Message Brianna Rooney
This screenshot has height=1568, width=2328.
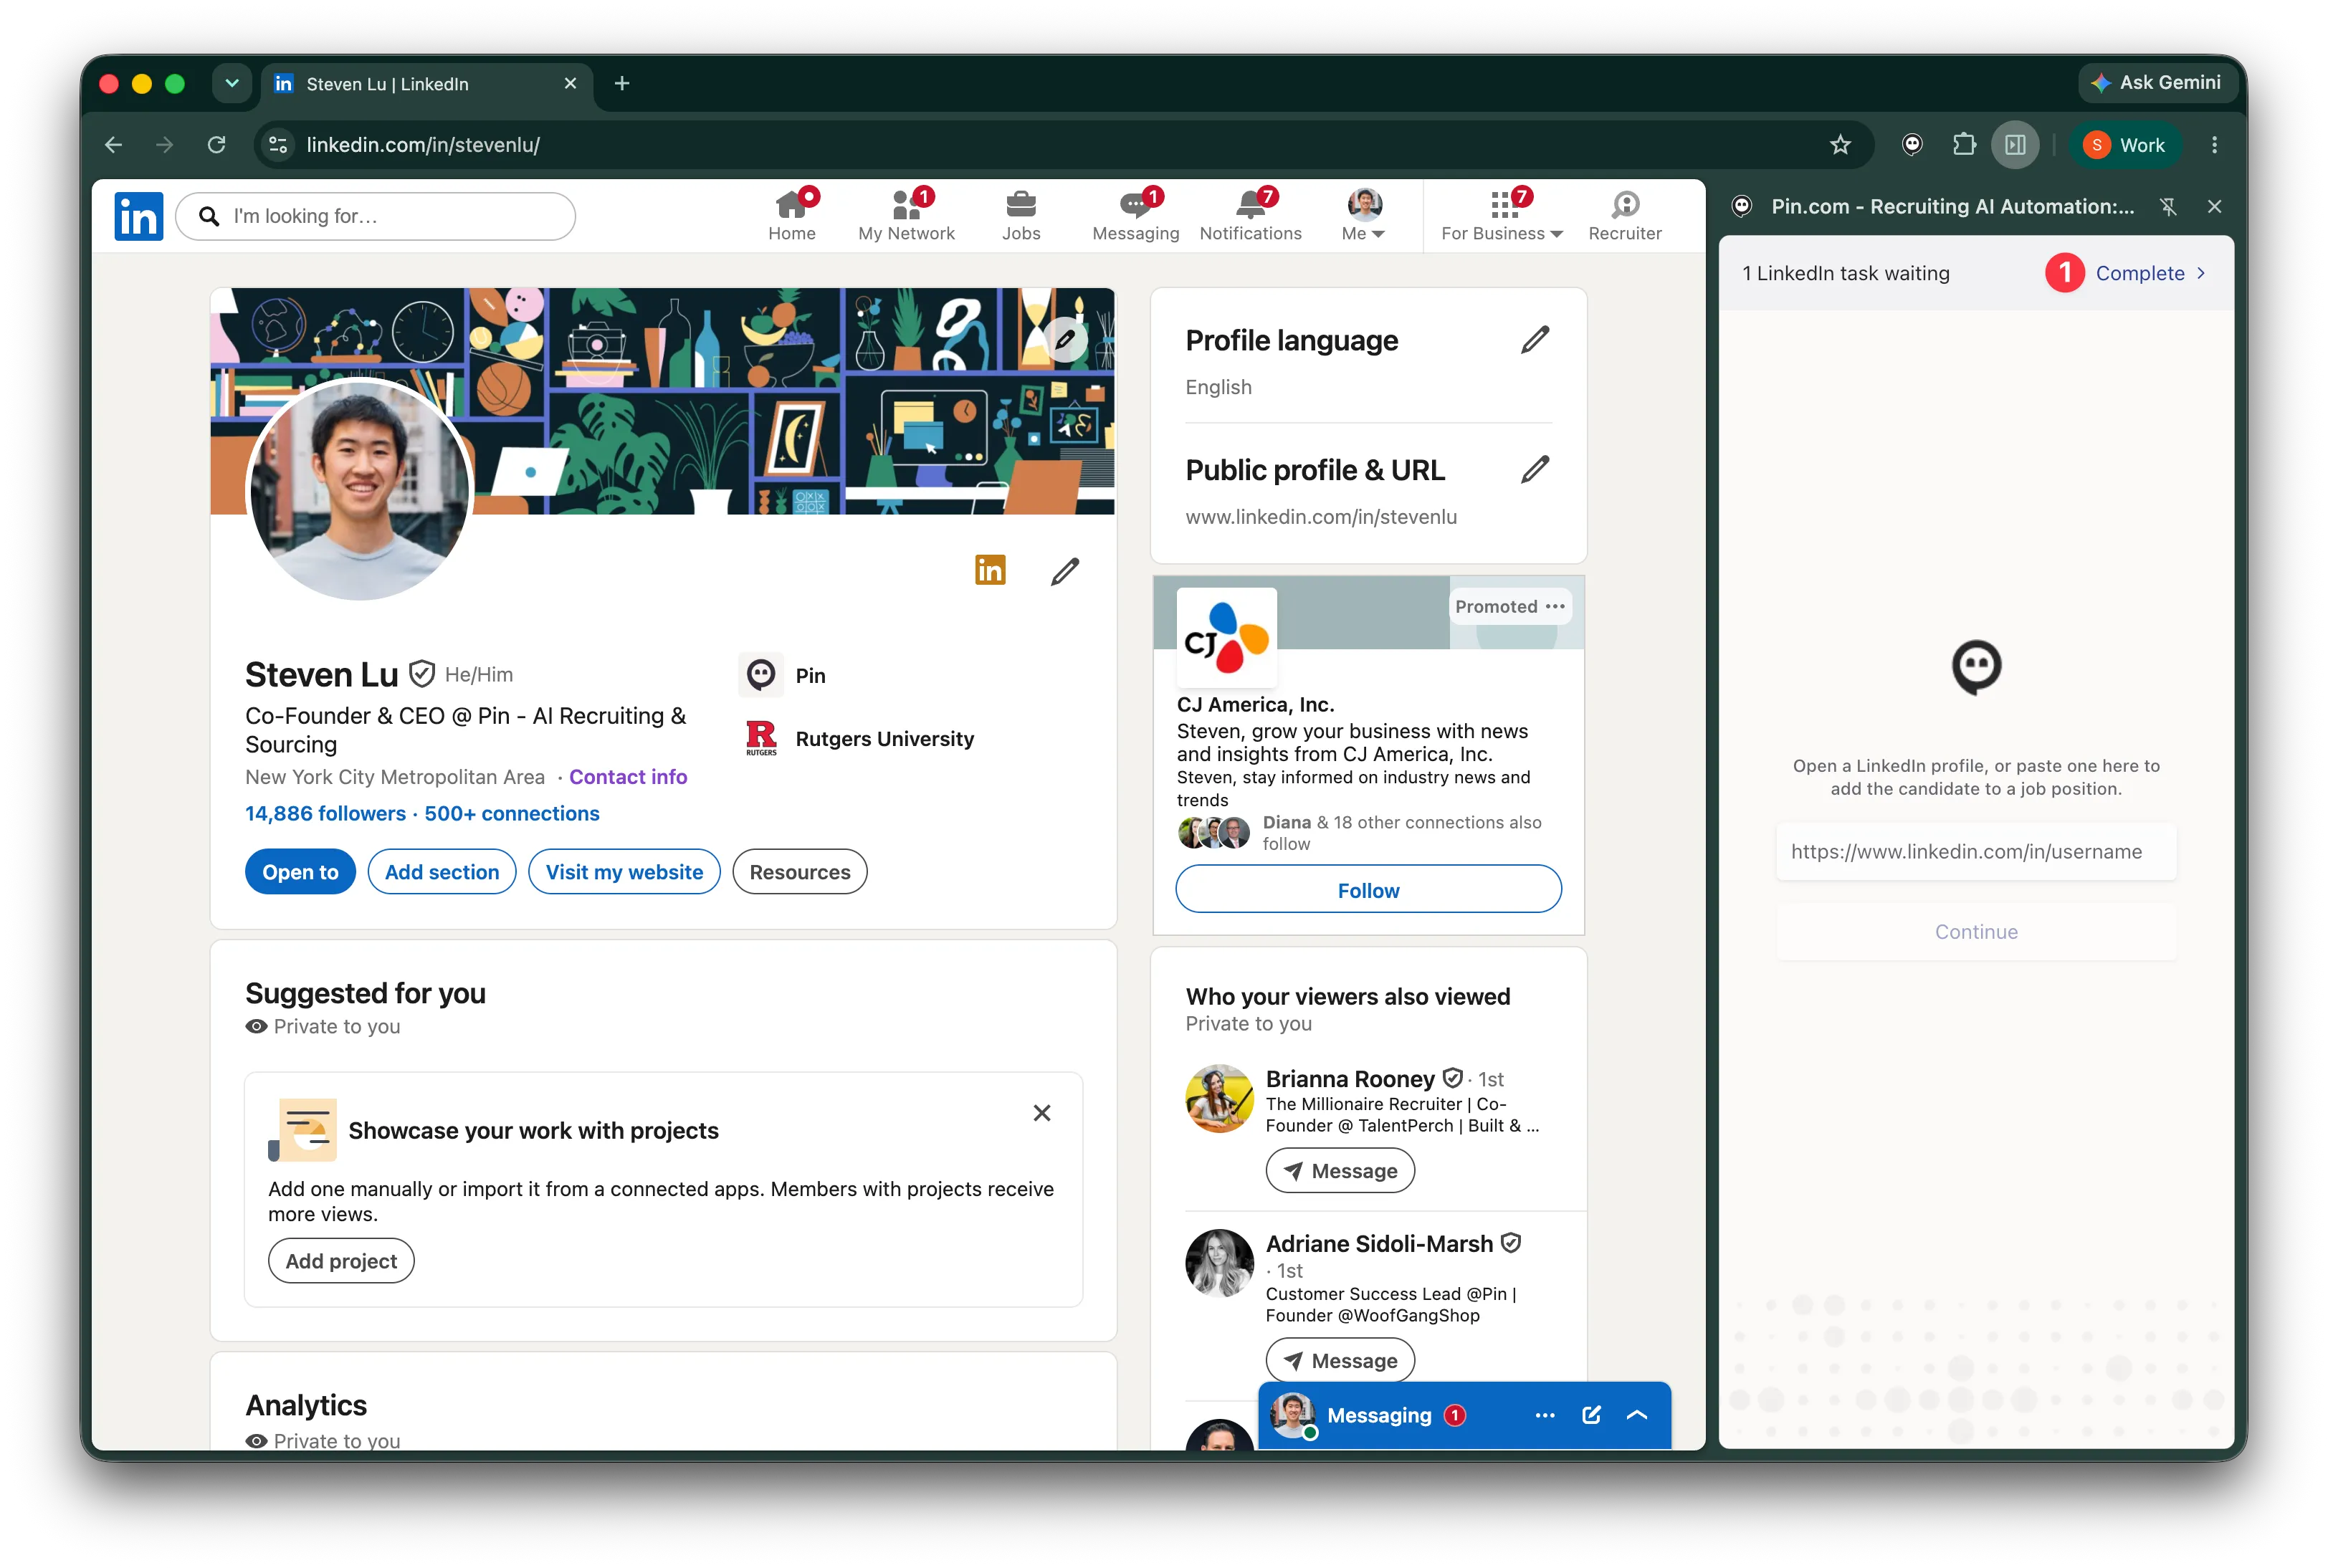[x=1340, y=1171]
